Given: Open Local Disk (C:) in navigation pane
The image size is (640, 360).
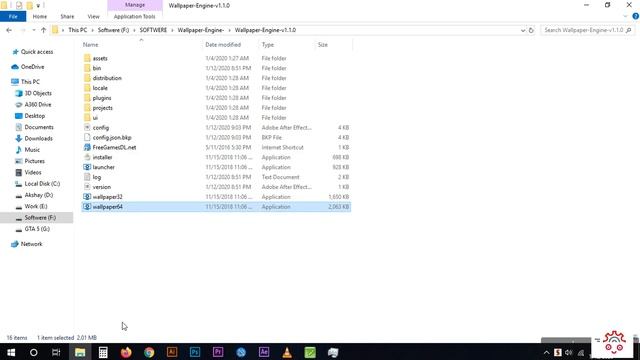Looking at the screenshot, I should [x=42, y=184].
